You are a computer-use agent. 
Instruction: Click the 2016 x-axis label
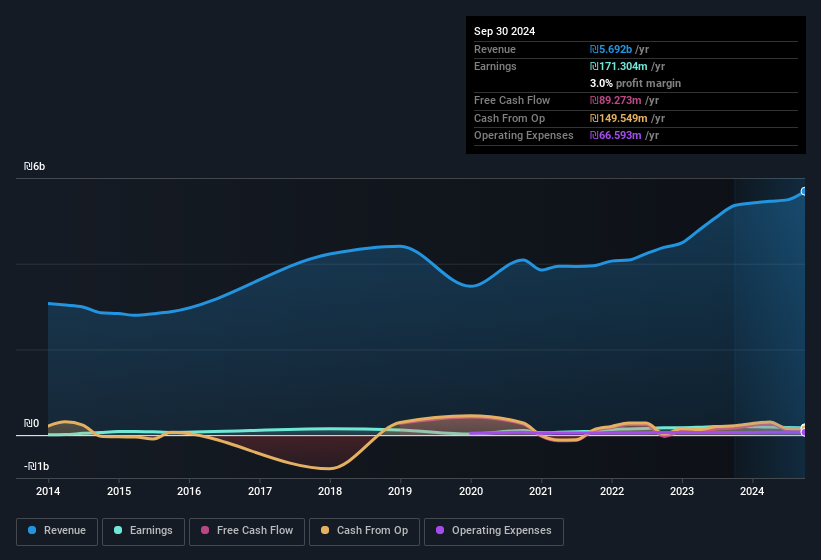point(189,491)
